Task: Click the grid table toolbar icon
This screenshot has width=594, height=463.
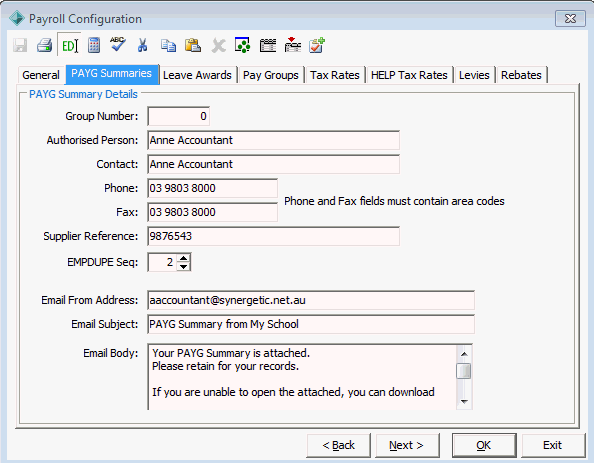Action: [267, 45]
